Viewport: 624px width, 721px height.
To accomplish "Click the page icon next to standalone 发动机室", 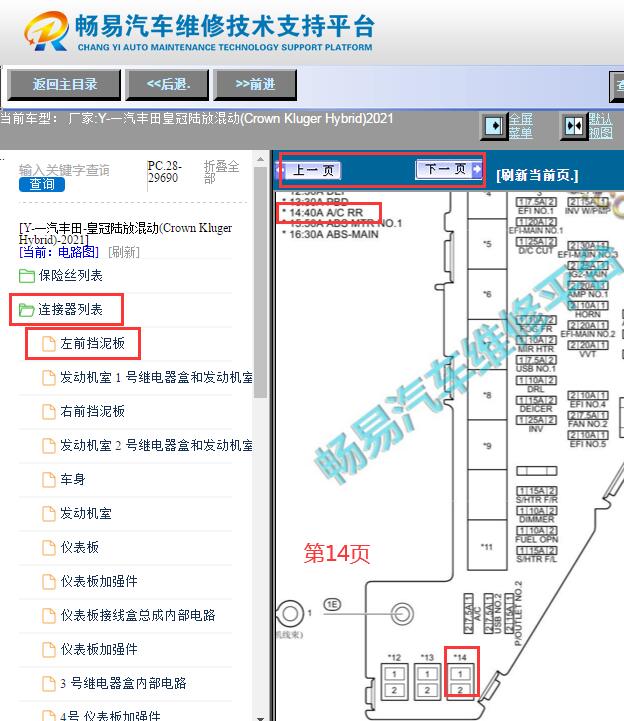I will [49, 514].
